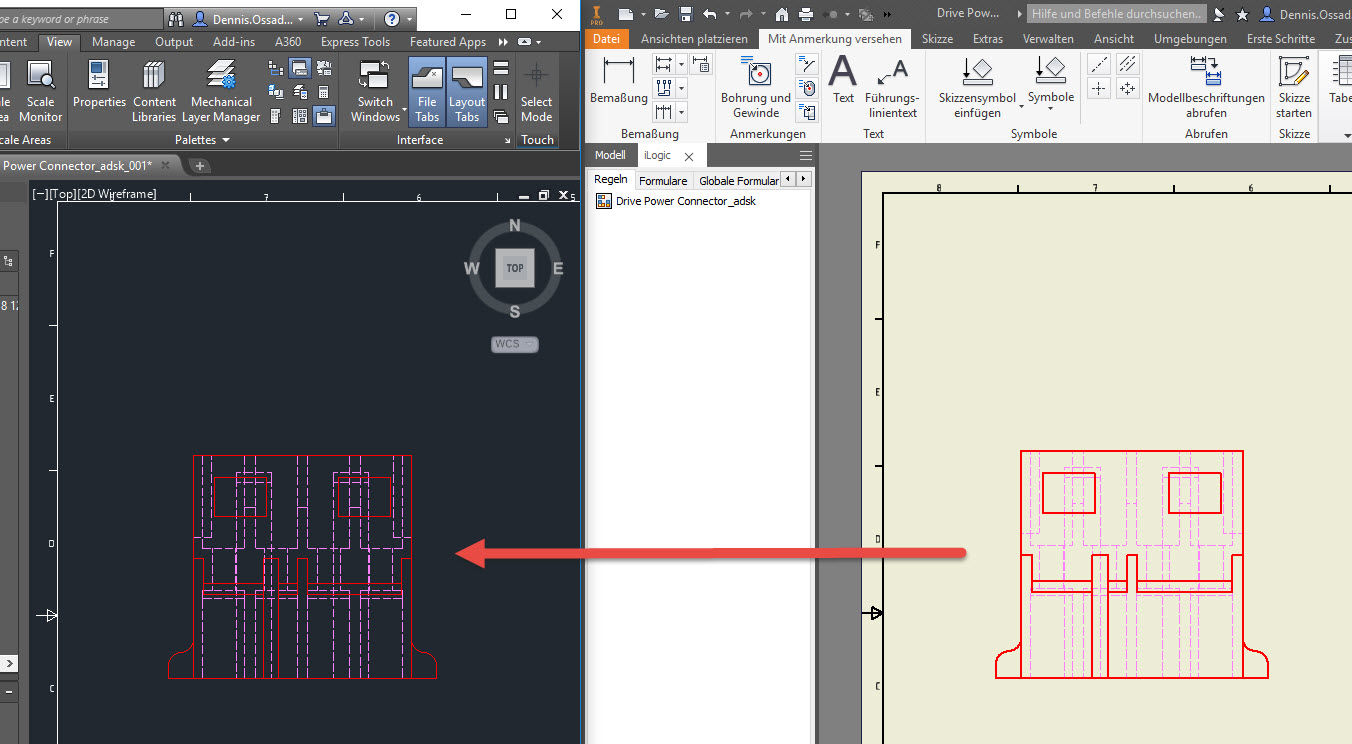
Task: Switch to Ansichten platzieren tab
Action: [x=694, y=39]
